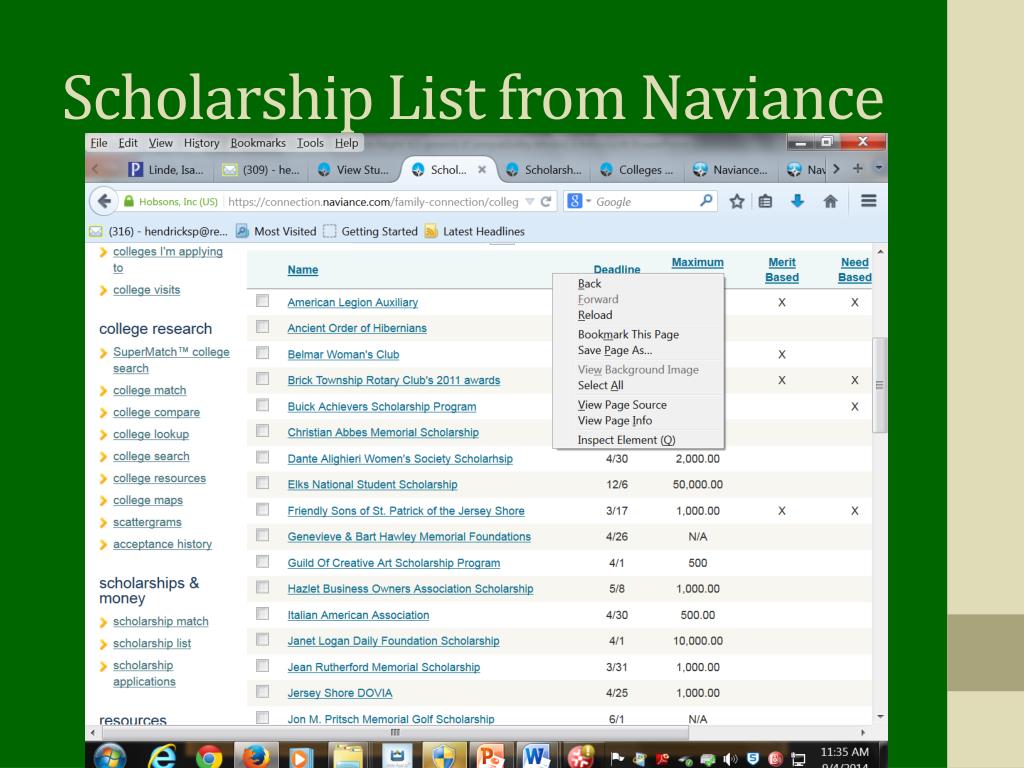Check the Jersey Shore DOVIA checkbox

[x=263, y=691]
